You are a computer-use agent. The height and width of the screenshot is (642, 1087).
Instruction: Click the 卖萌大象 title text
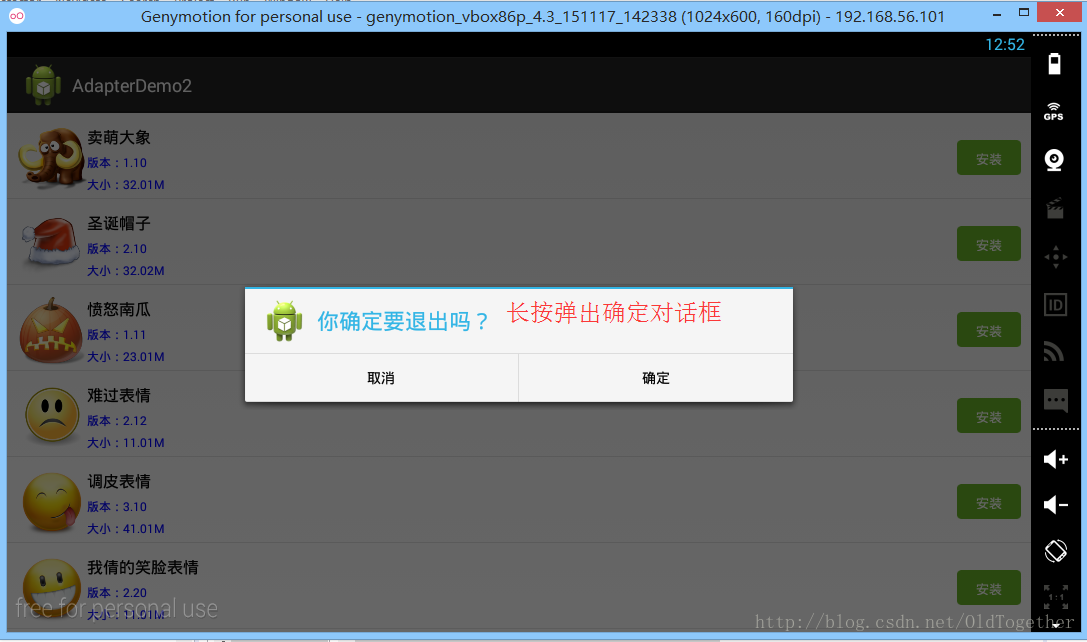[x=119, y=137]
